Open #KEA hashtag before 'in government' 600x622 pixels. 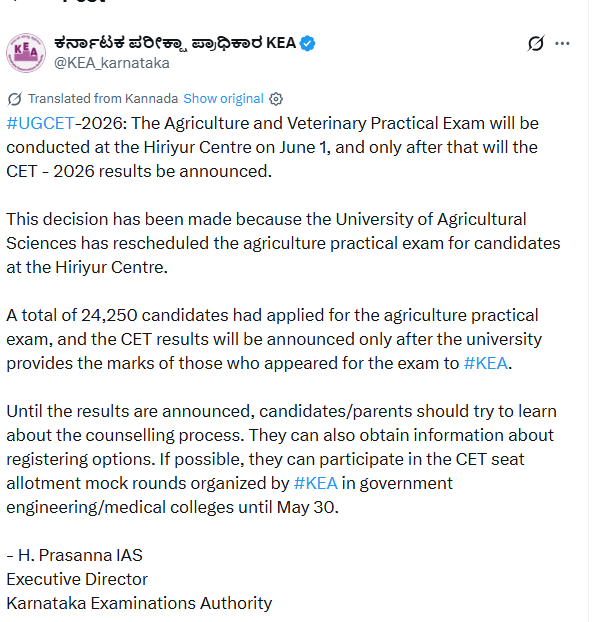pos(316,484)
